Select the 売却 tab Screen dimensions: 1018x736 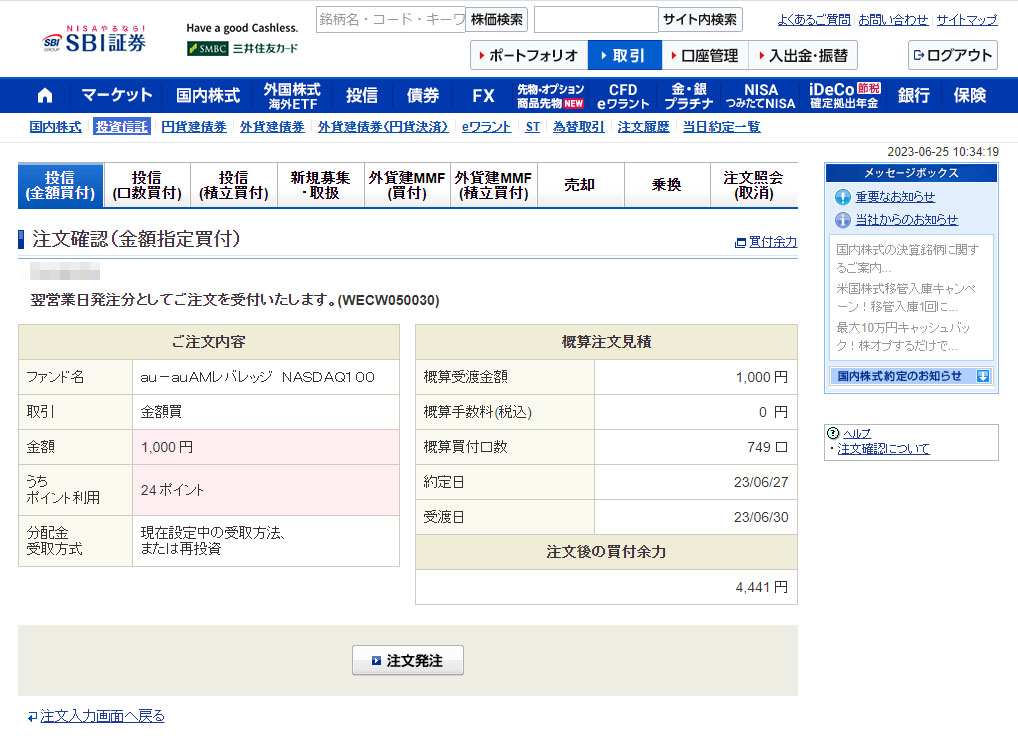pos(580,185)
